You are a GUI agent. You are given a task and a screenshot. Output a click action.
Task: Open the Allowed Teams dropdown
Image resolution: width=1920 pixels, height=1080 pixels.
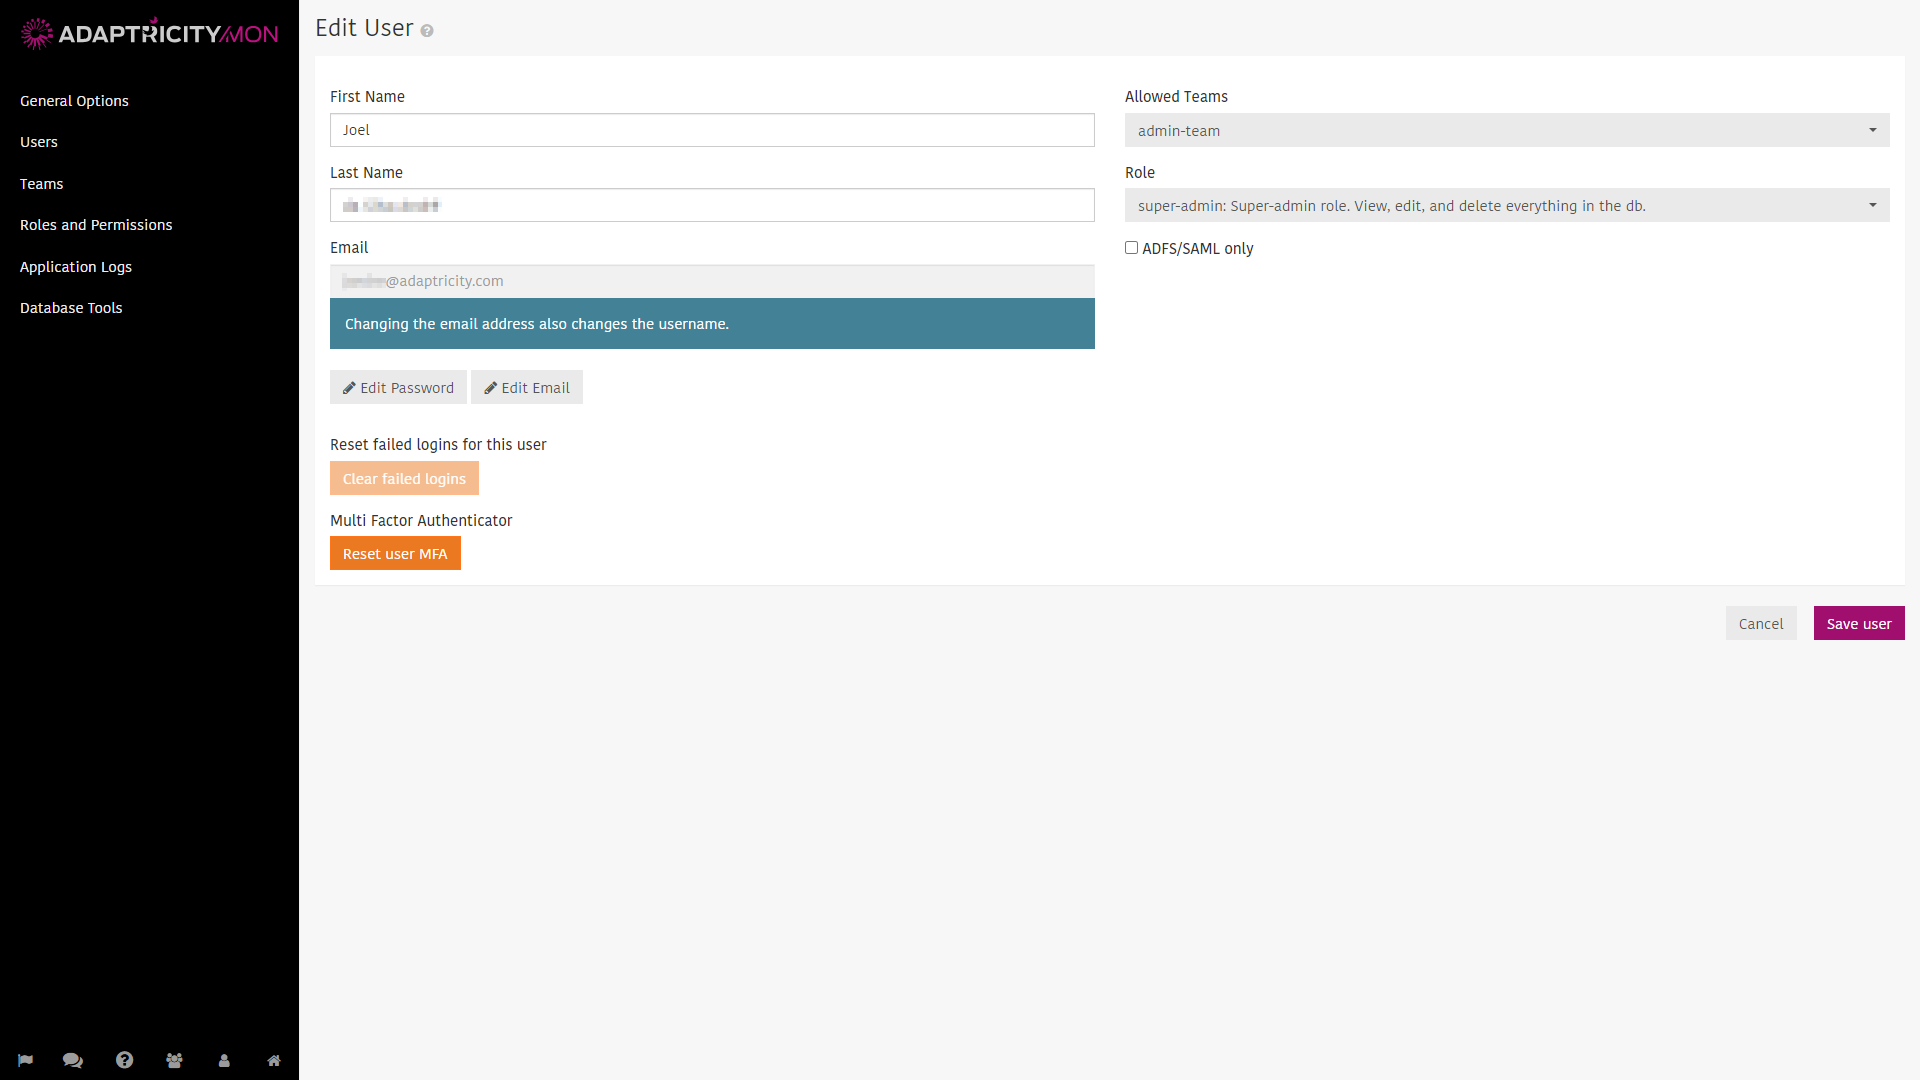point(1507,130)
